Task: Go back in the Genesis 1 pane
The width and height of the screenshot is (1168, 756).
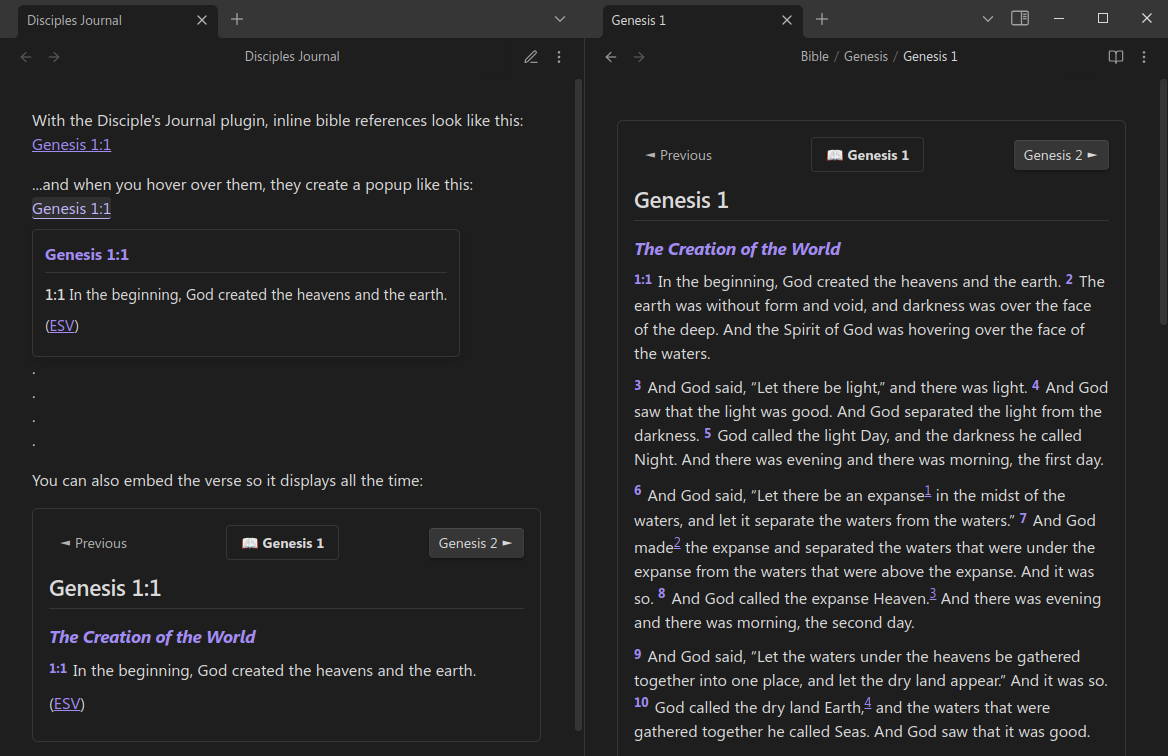Action: click(611, 57)
